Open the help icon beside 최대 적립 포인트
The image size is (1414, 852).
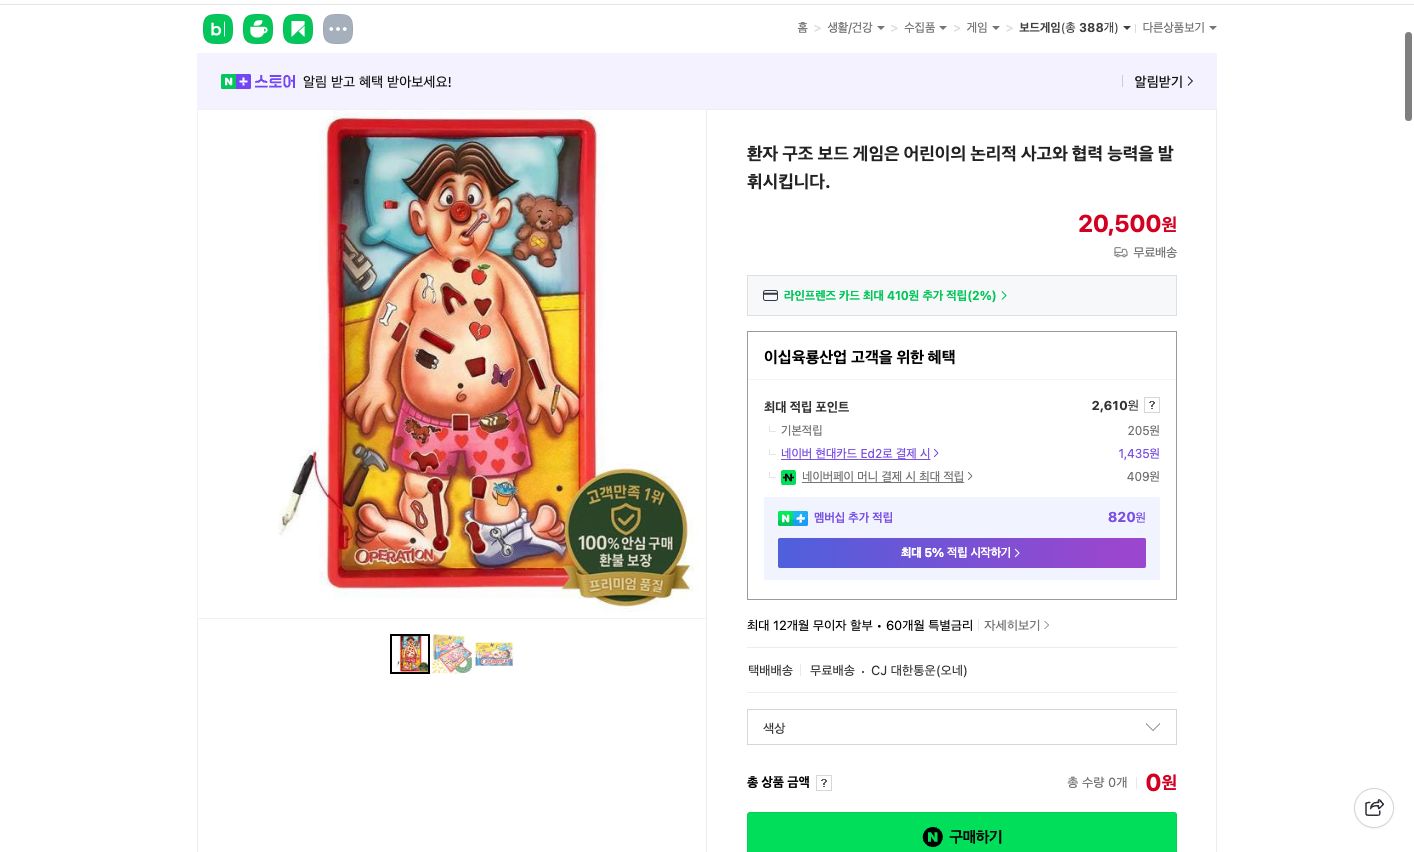(x=1151, y=405)
